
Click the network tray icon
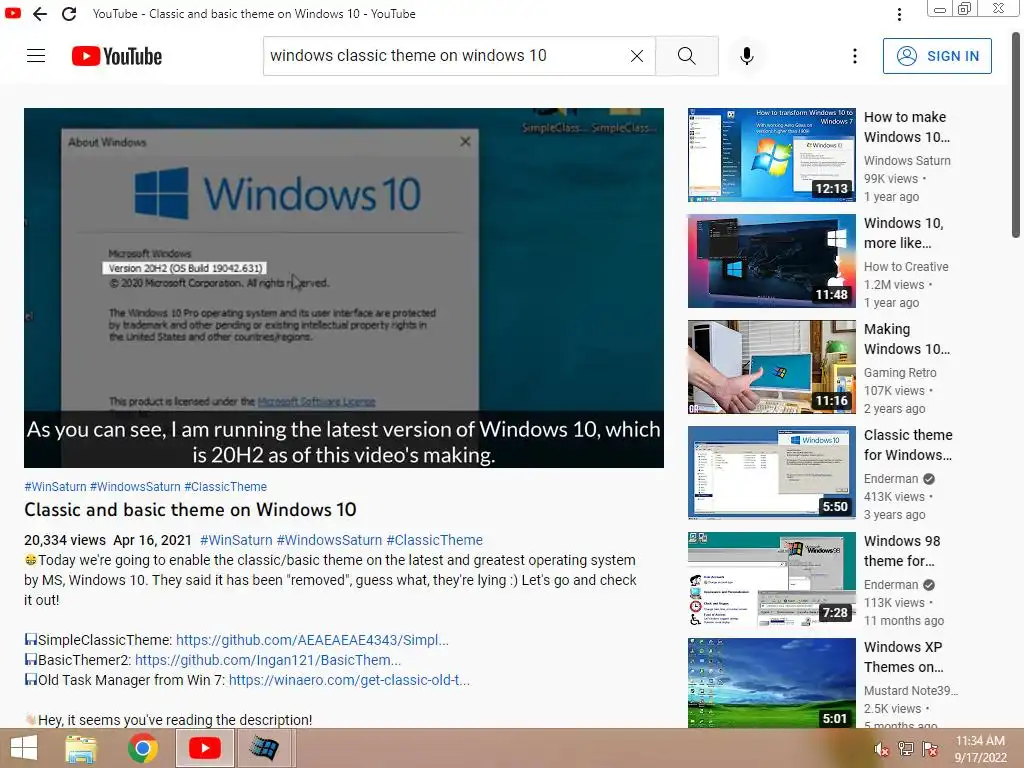905,749
